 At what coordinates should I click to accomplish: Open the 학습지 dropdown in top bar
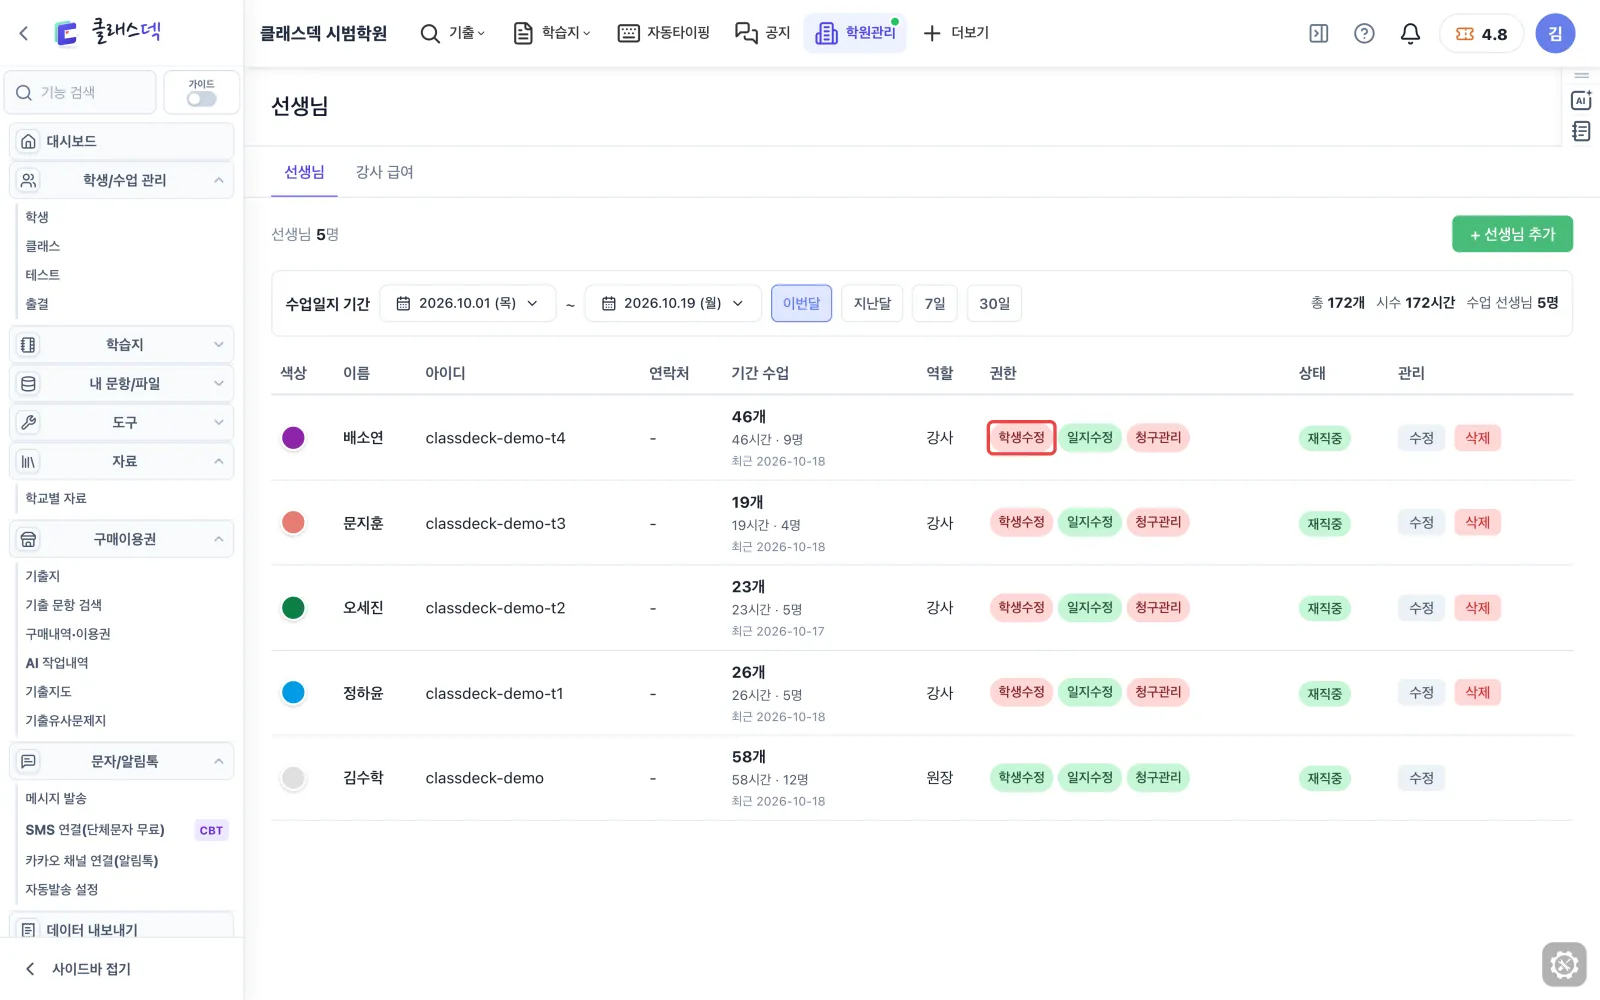pyautogui.click(x=552, y=33)
